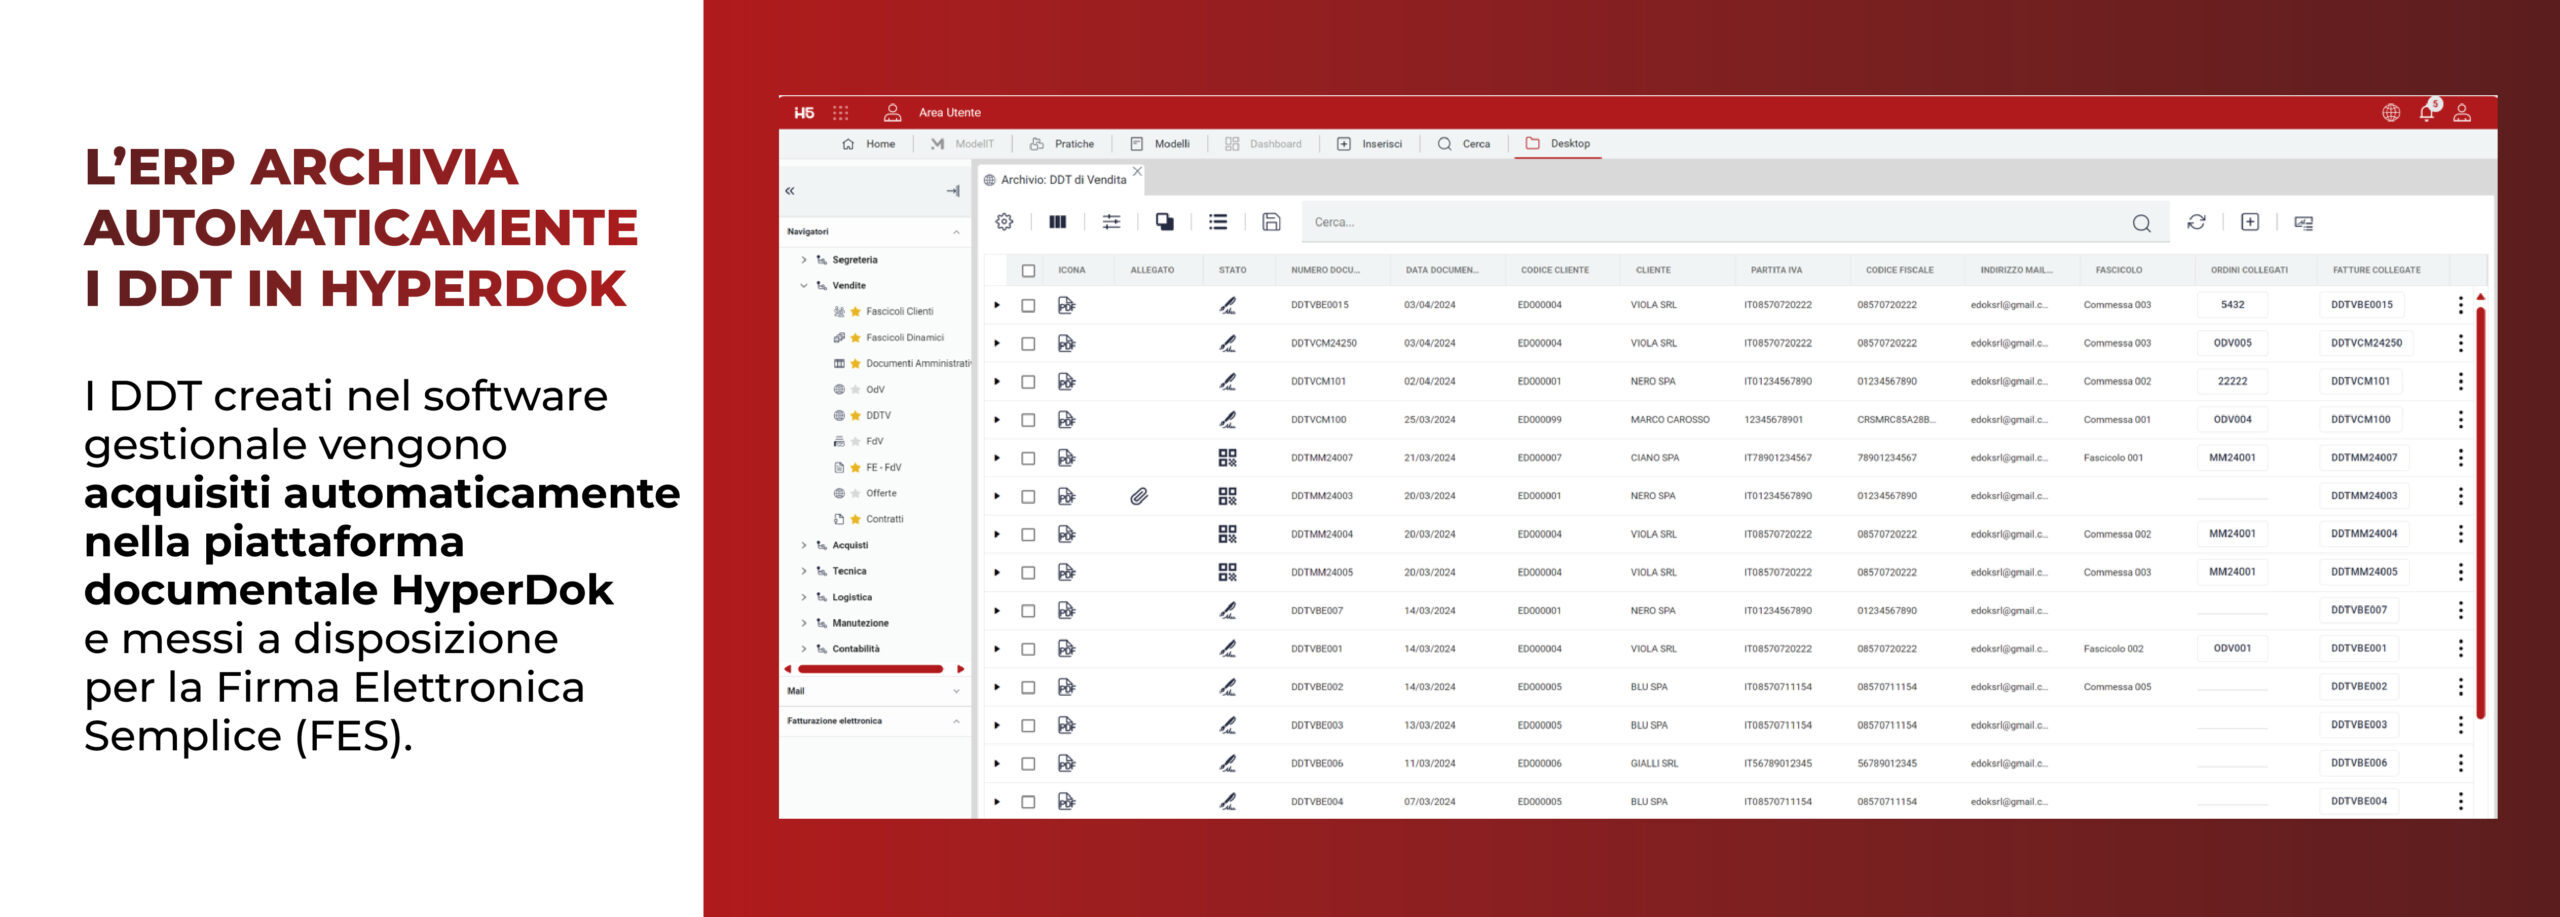
Task: Check the DDTMM24004 row checkbox
Action: [x=1028, y=535]
